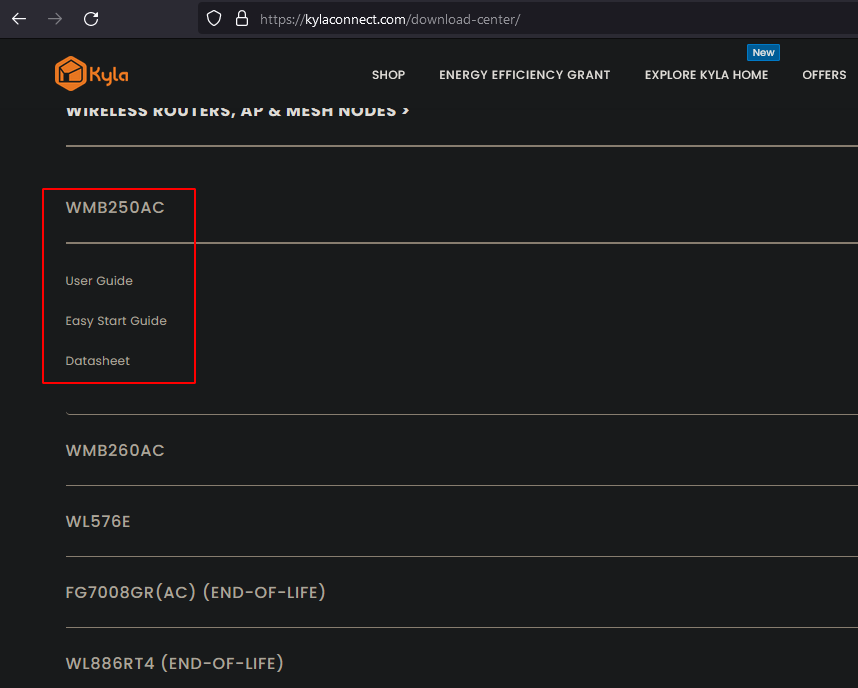The height and width of the screenshot is (688, 858).
Task: Download the WMB250AC Datasheet
Action: pyautogui.click(x=97, y=361)
